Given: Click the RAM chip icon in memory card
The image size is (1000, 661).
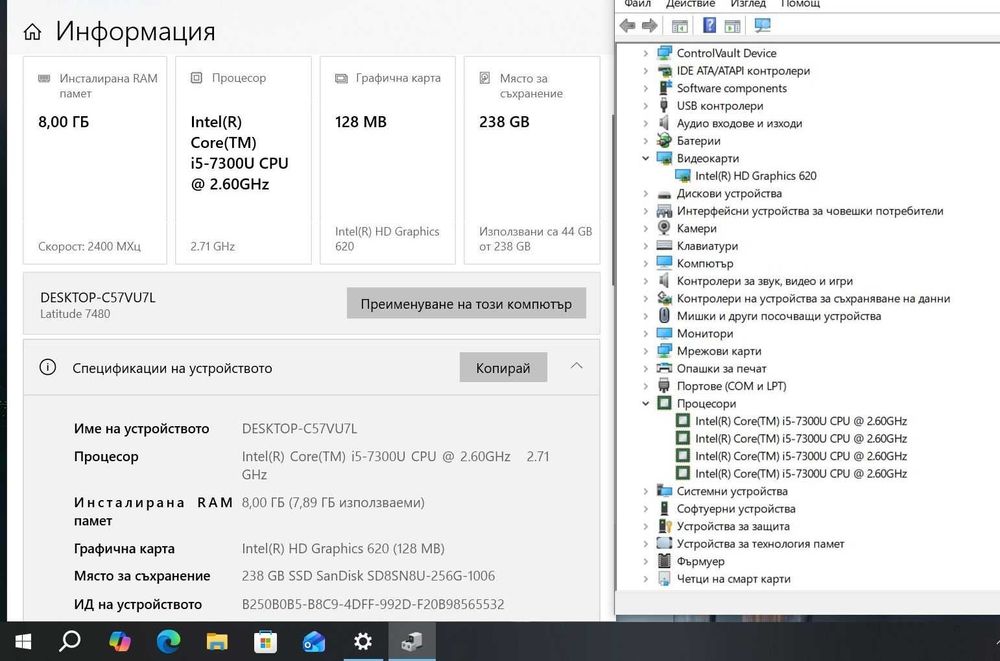Looking at the screenshot, I should tap(44, 78).
